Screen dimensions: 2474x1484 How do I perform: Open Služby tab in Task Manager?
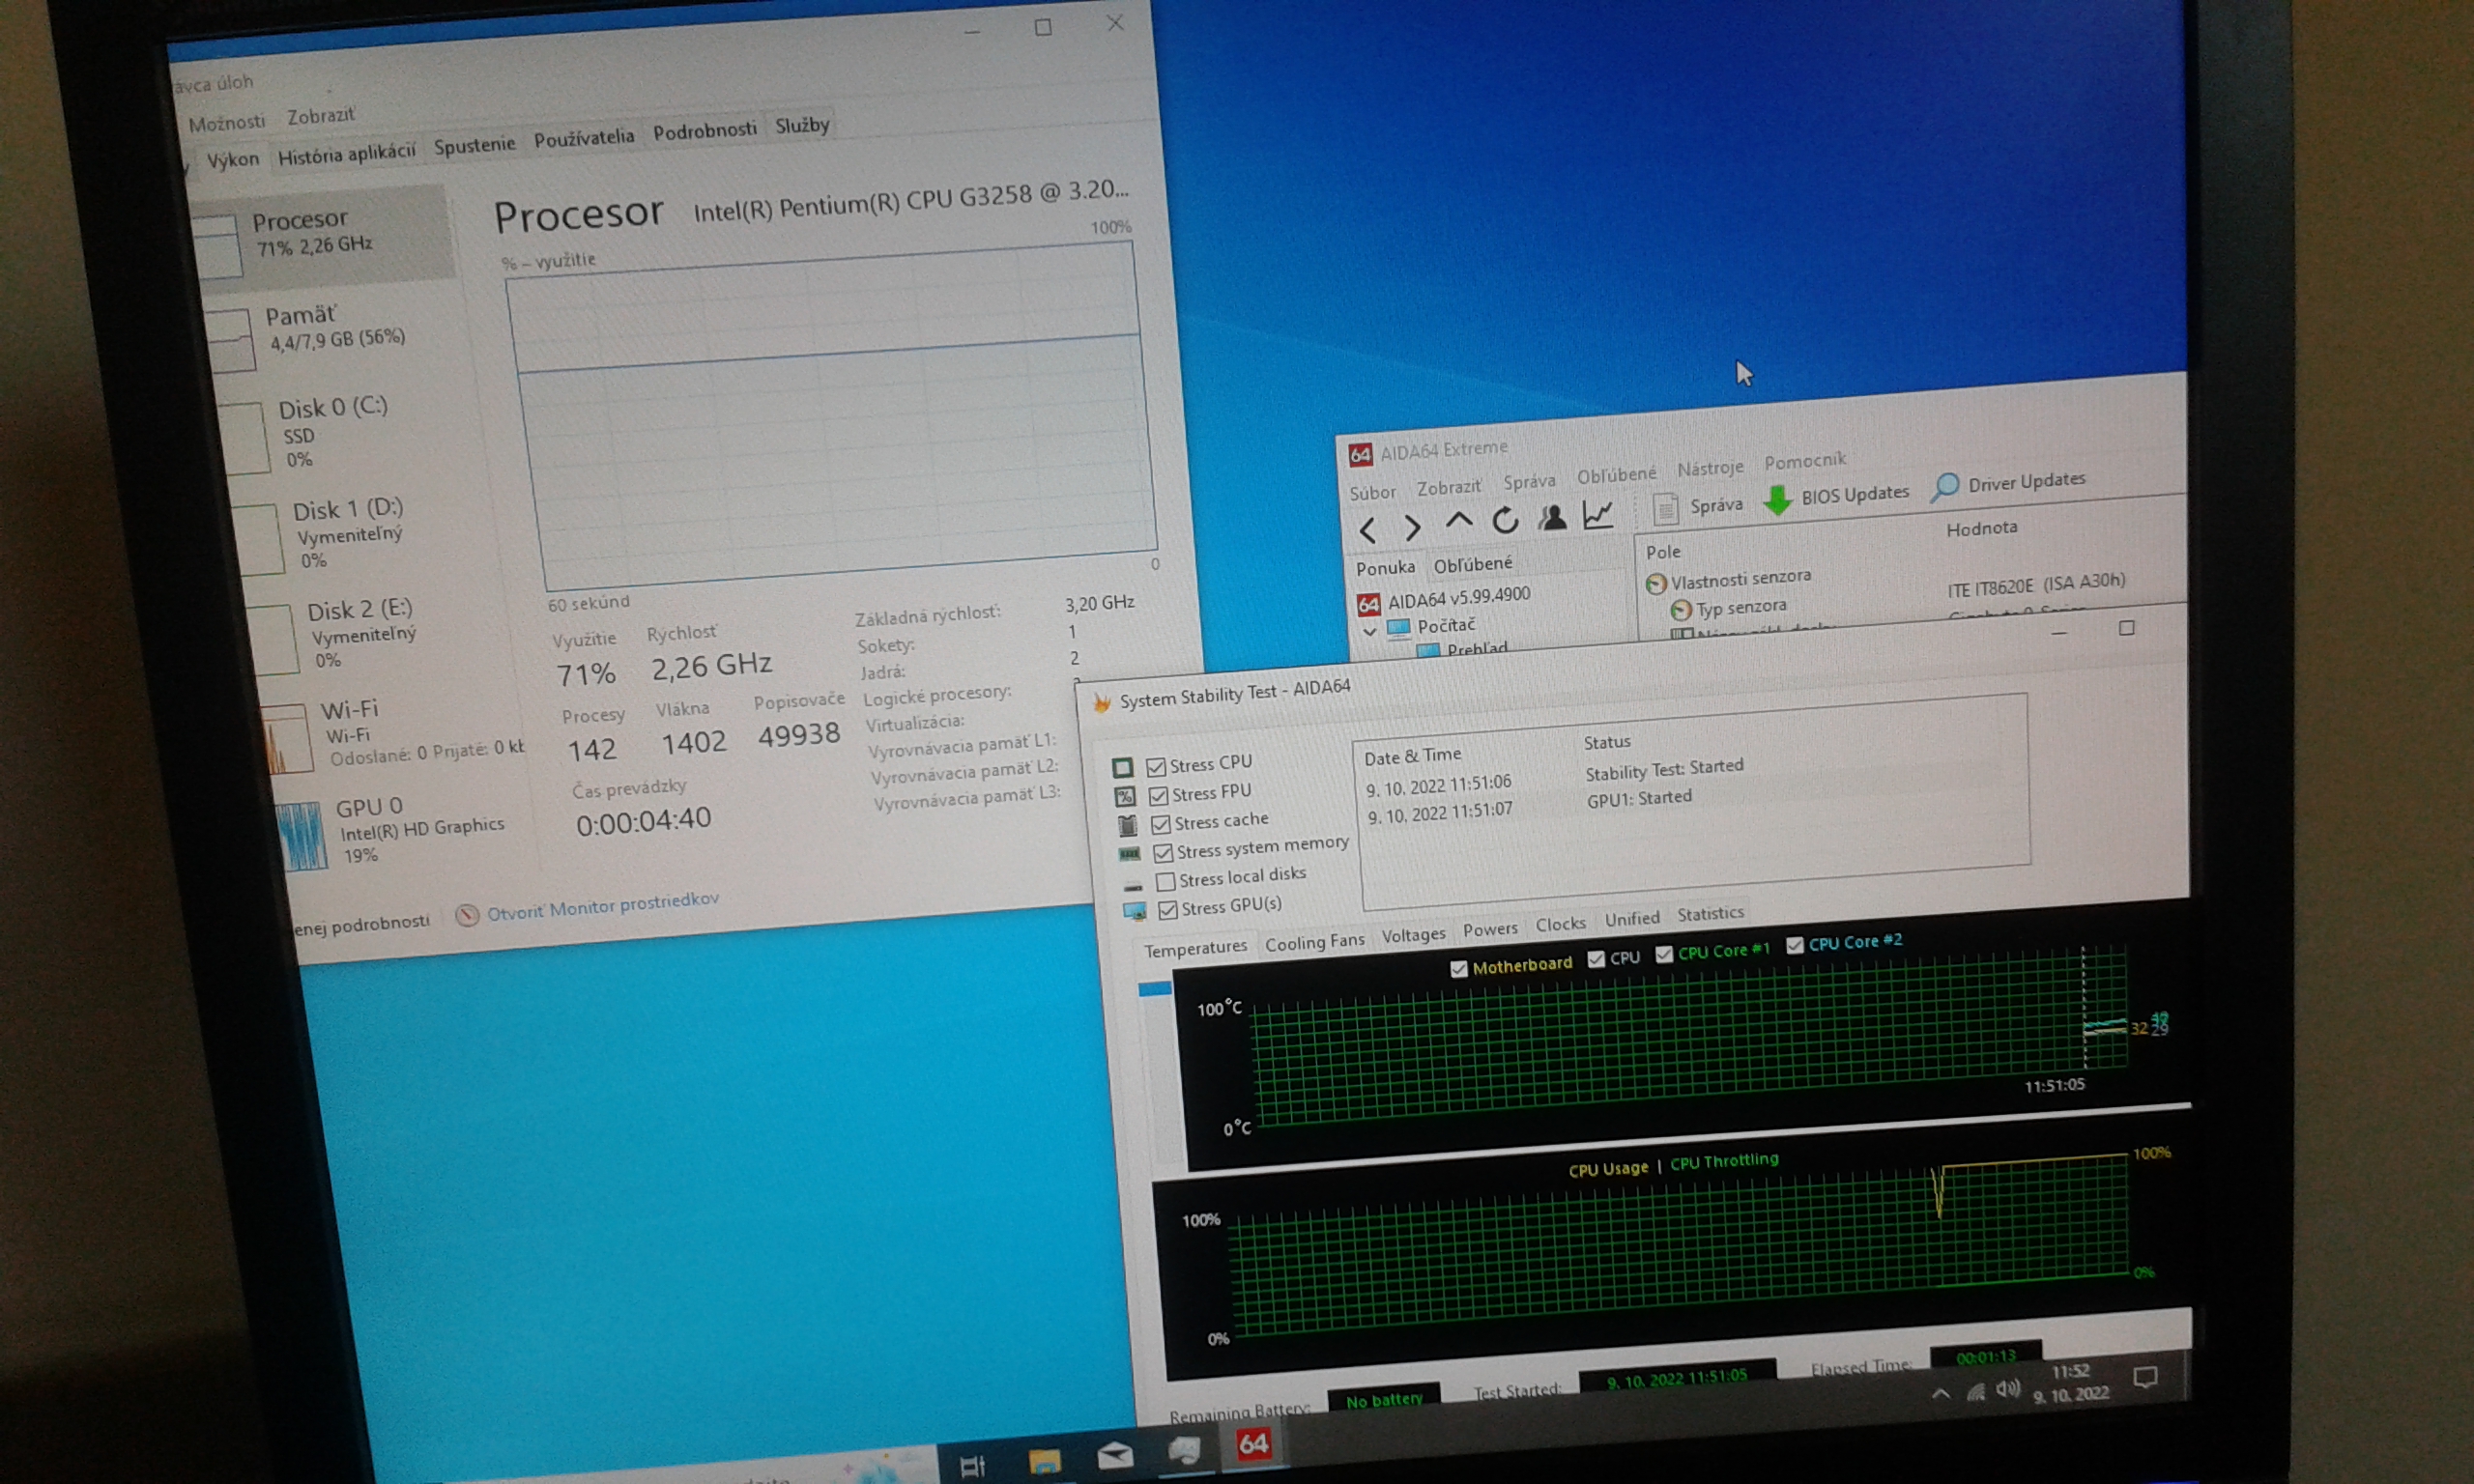pos(802,126)
